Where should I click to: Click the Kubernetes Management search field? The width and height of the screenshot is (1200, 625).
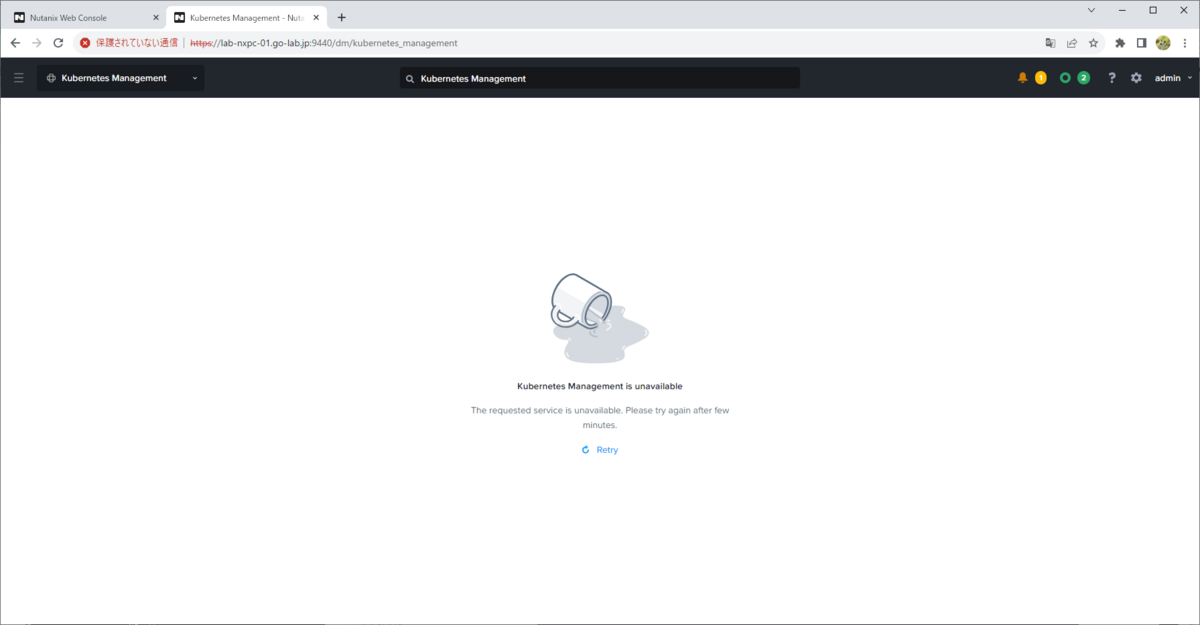pyautogui.click(x=600, y=78)
